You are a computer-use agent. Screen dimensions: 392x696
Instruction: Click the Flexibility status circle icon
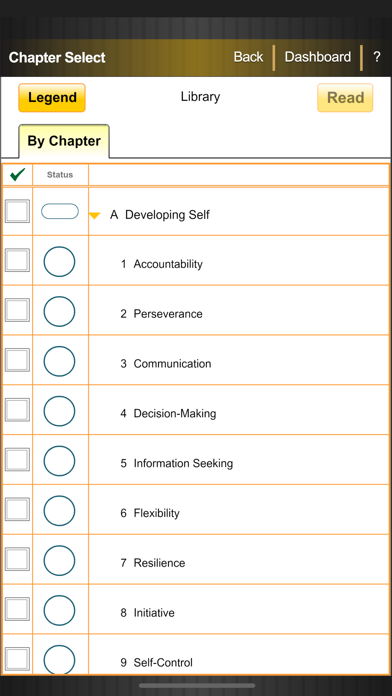[x=59, y=511]
